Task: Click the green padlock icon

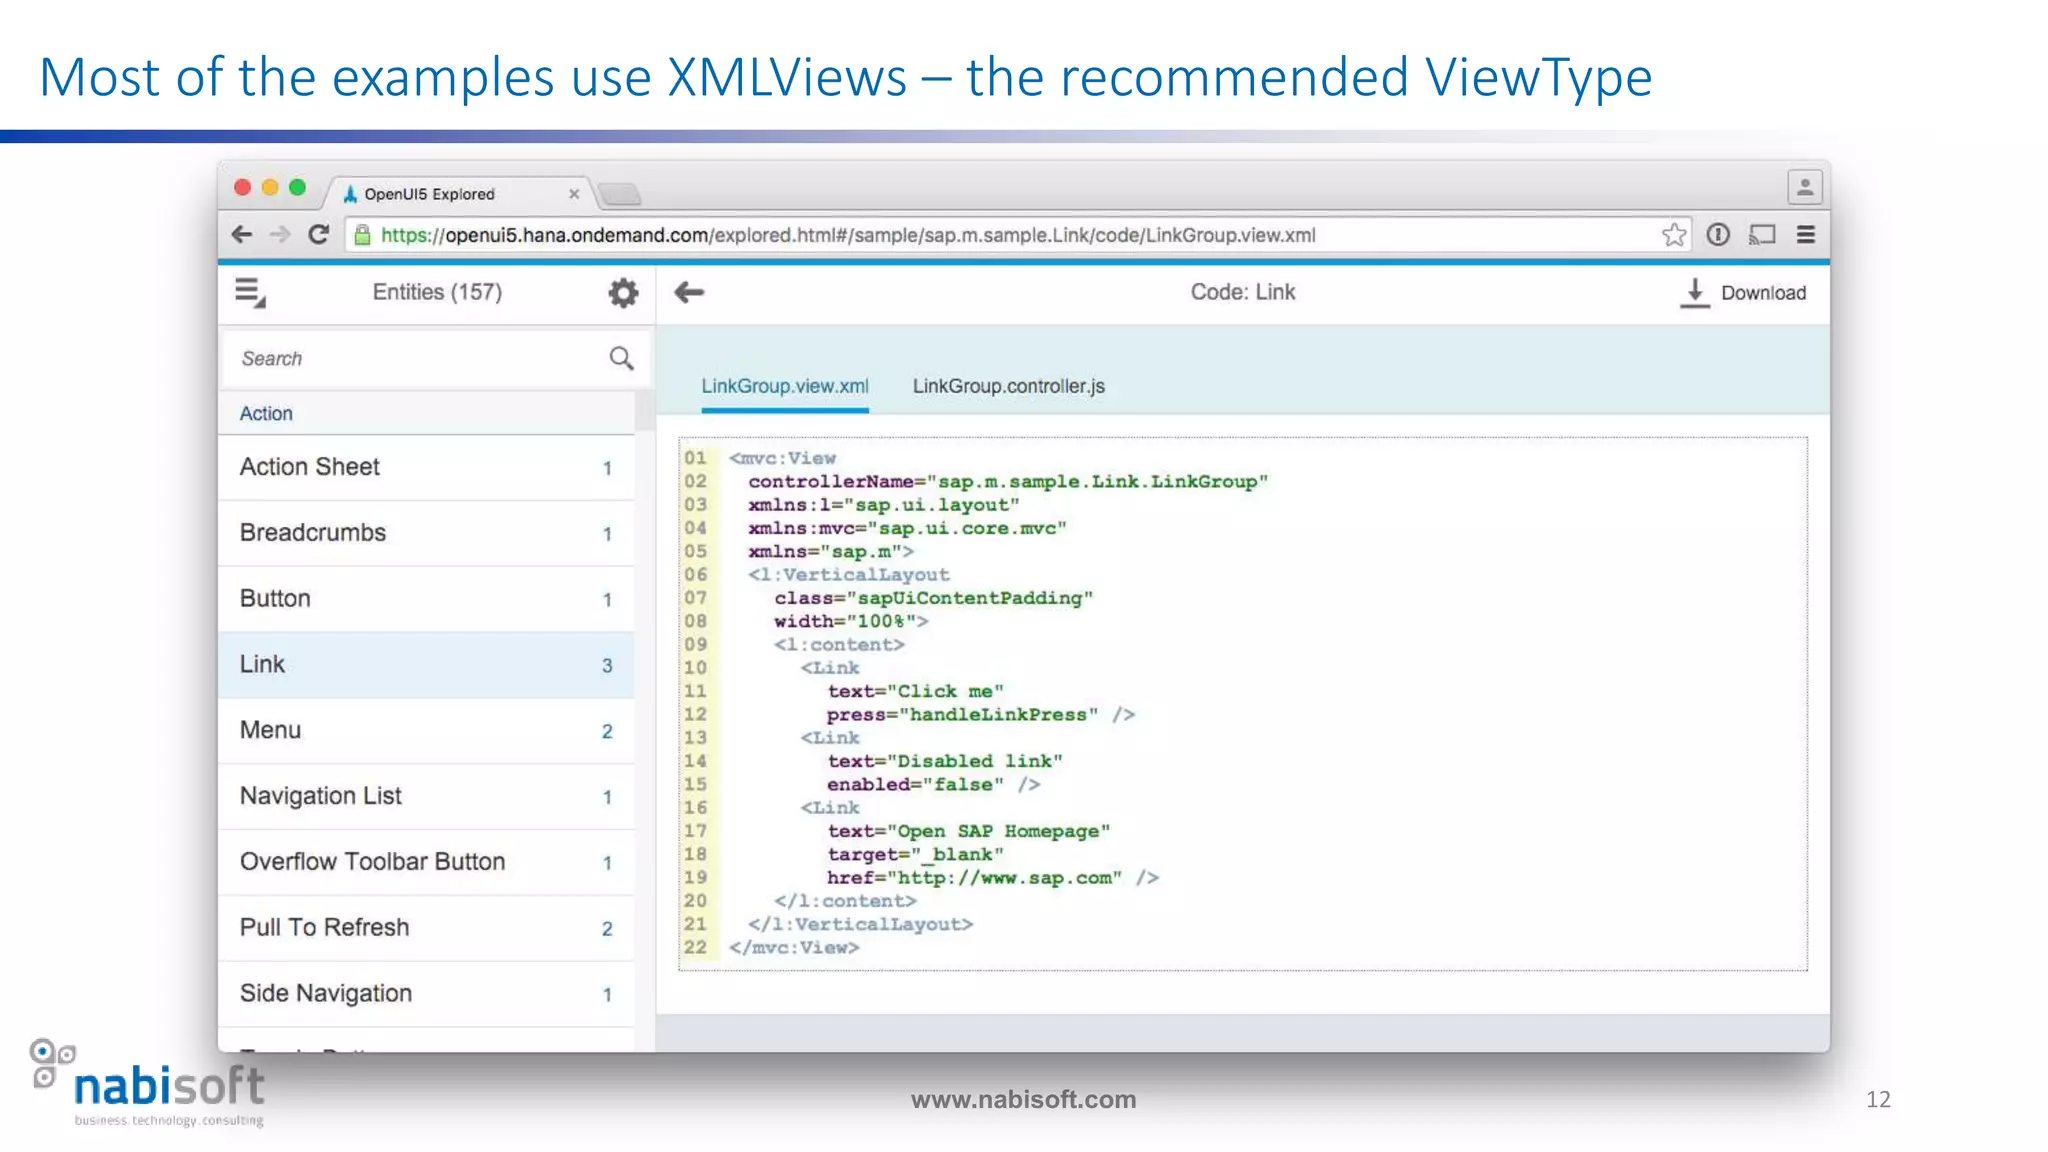Action: [x=362, y=235]
